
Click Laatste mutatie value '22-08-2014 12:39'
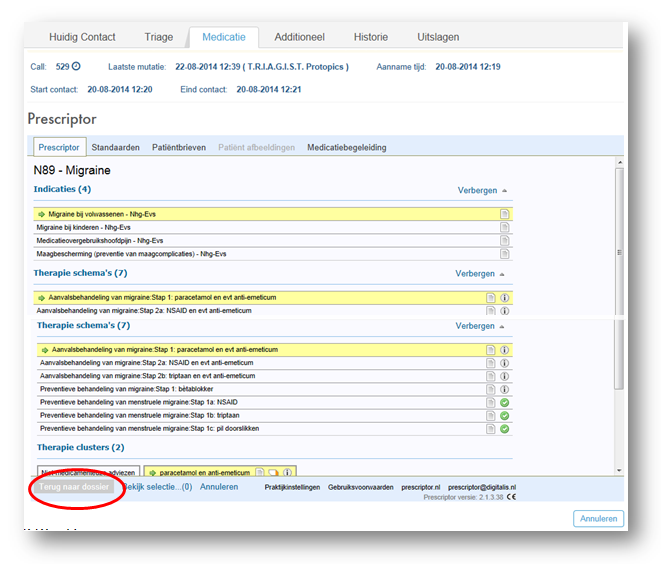tap(208, 67)
